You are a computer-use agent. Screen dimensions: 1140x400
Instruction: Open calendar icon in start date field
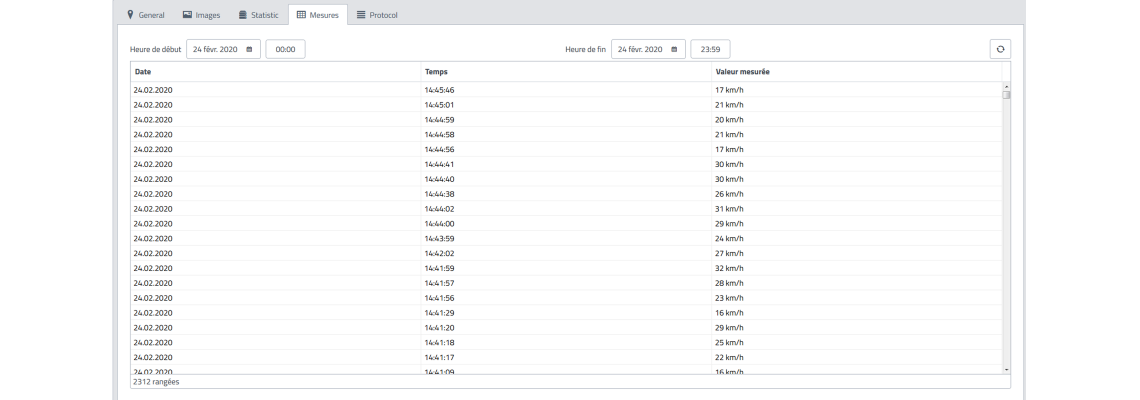click(248, 49)
